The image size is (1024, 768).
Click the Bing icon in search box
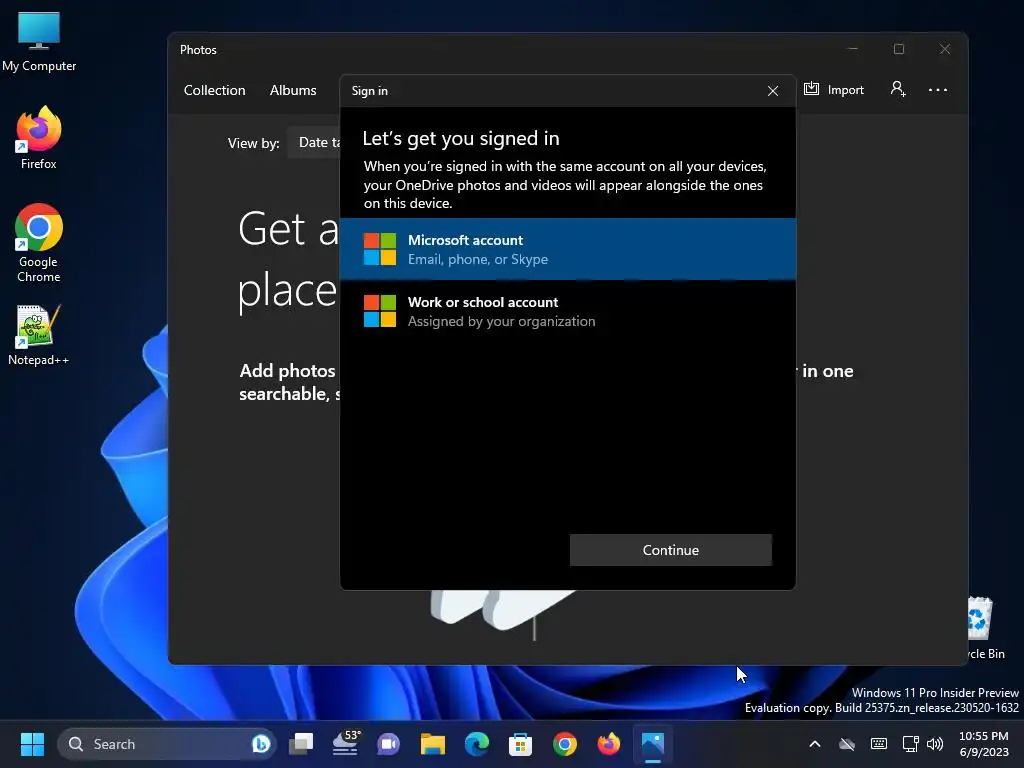point(261,744)
